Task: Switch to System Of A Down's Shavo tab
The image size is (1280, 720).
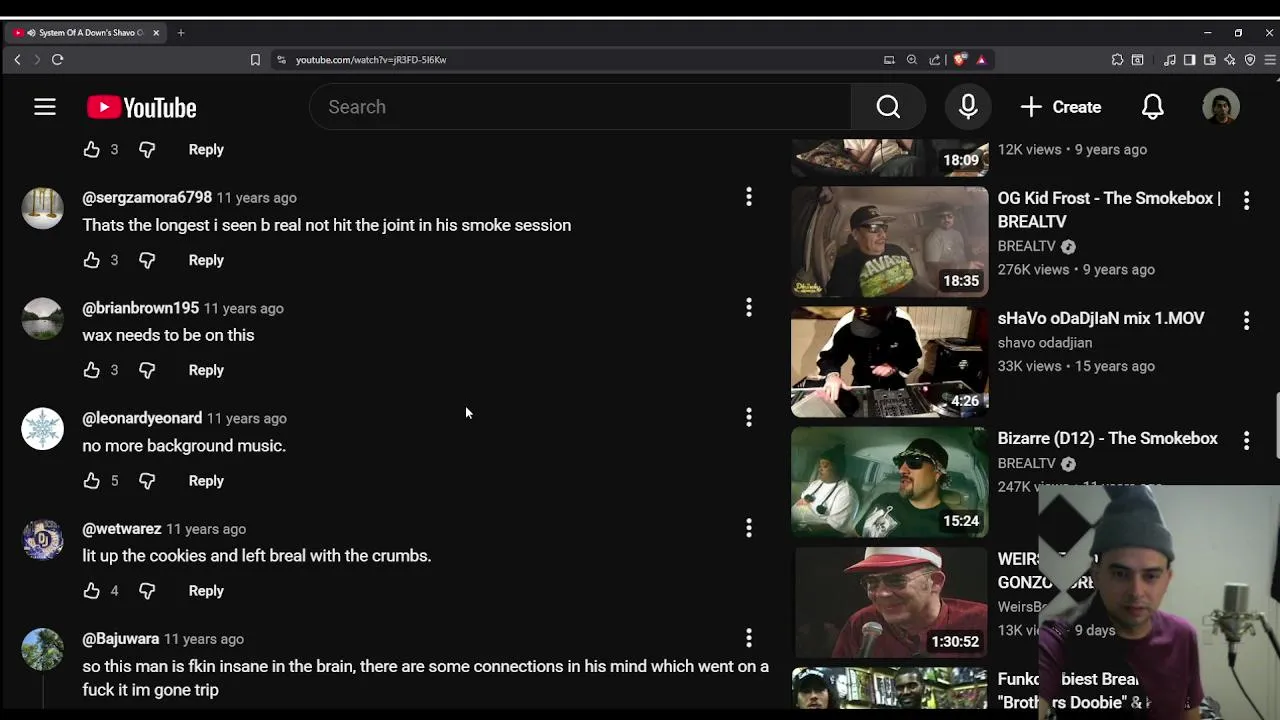Action: pos(87,33)
